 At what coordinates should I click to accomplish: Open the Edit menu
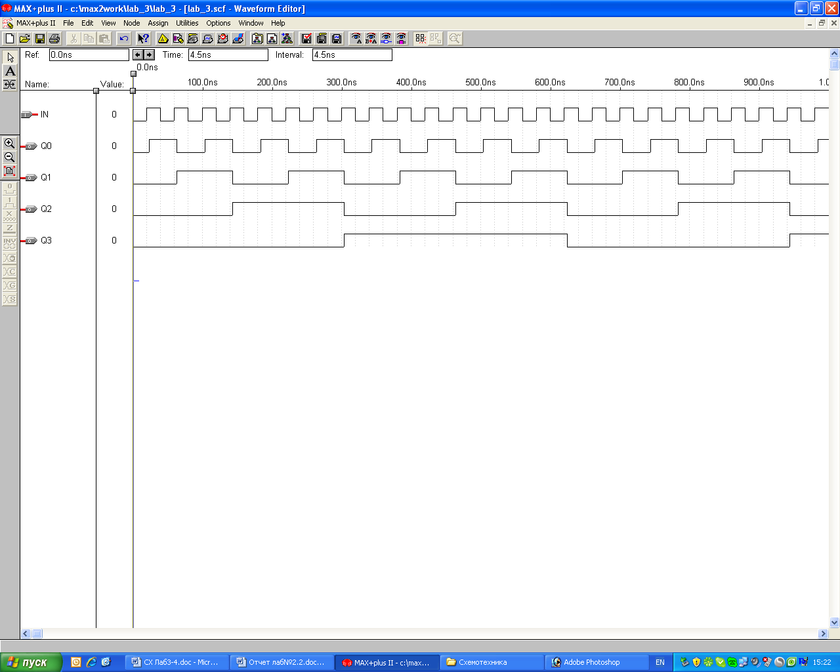click(x=87, y=23)
